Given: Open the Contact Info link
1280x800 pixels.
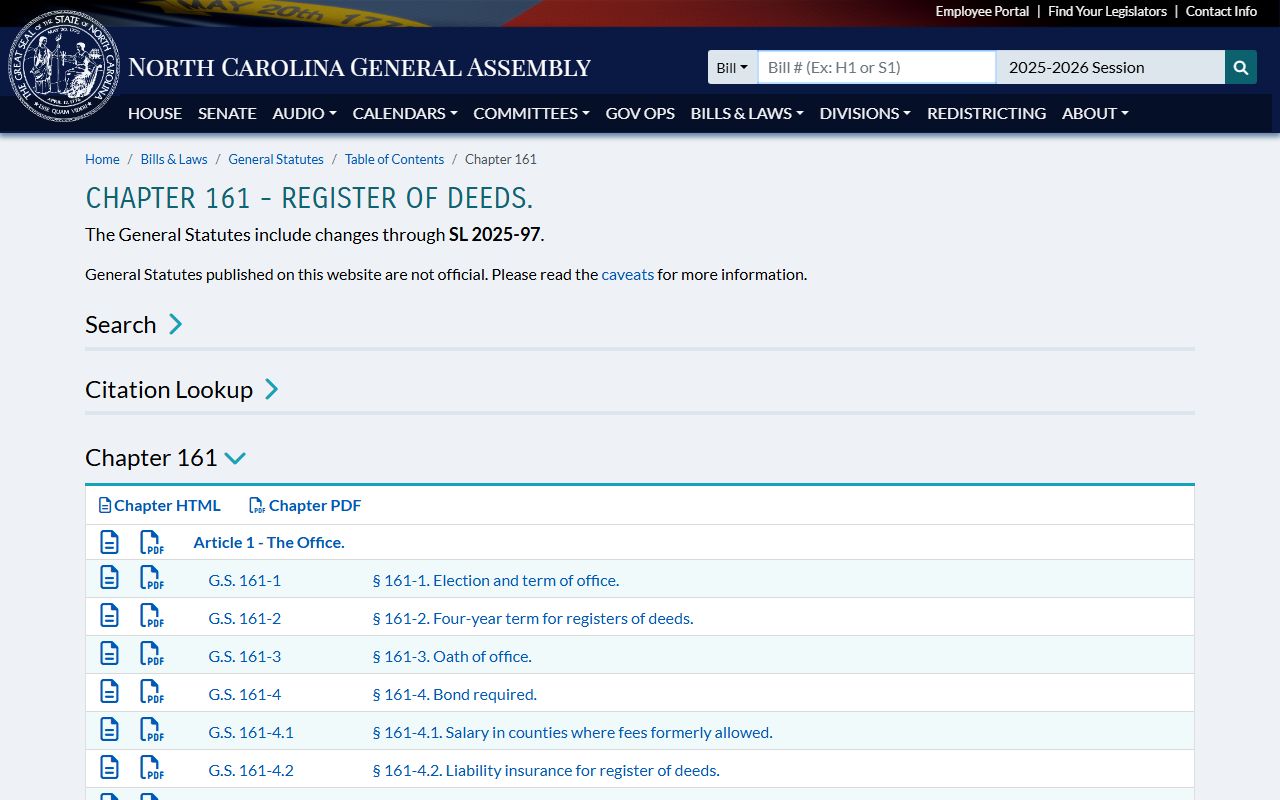Looking at the screenshot, I should pyautogui.click(x=1221, y=11).
